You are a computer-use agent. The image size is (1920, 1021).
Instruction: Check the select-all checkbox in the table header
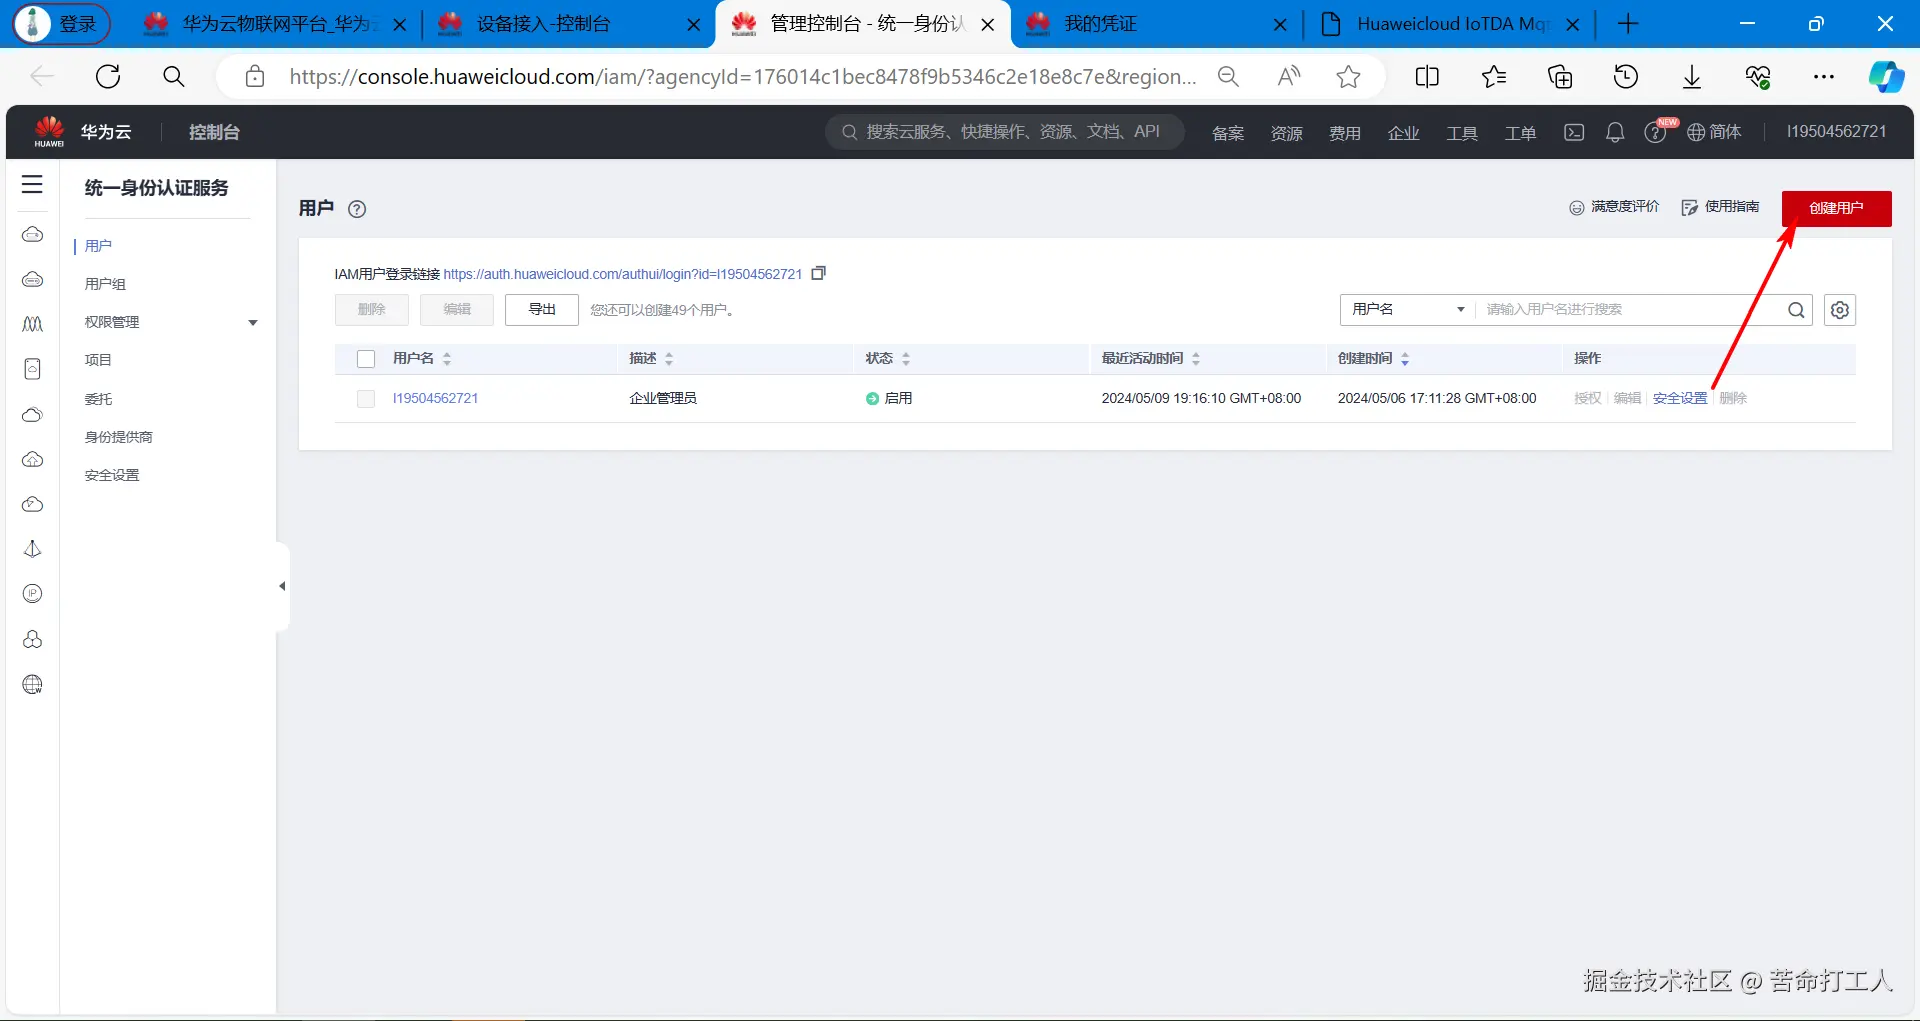[365, 358]
